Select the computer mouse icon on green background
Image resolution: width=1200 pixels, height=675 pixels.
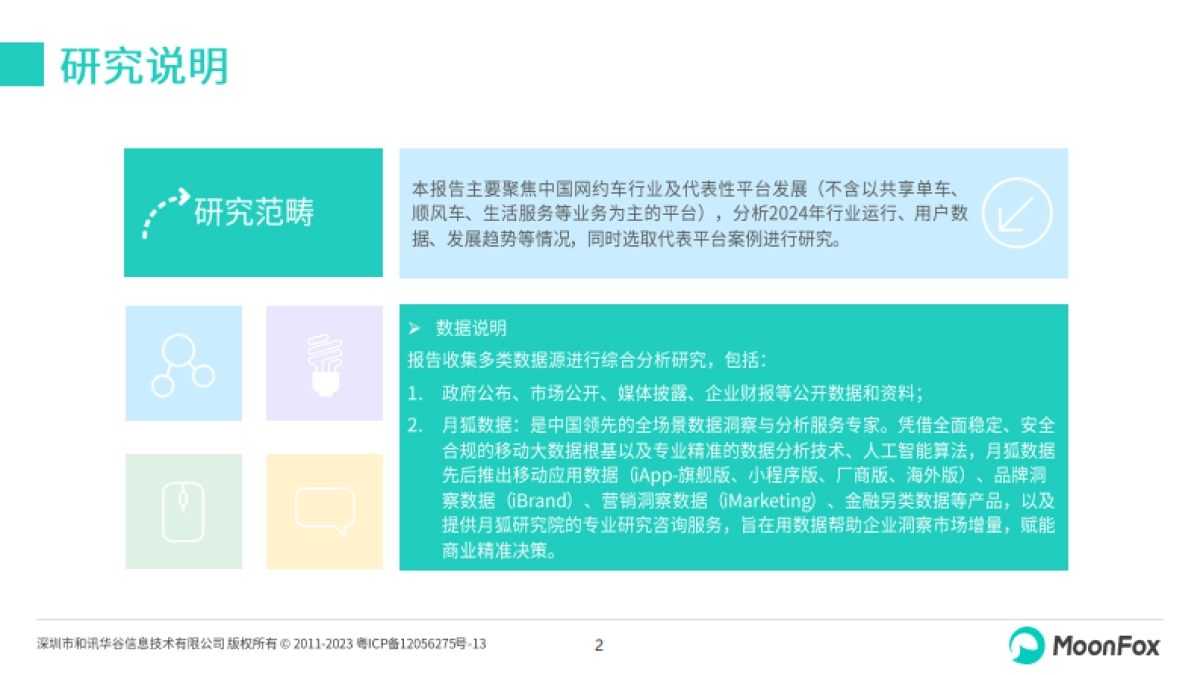[183, 510]
